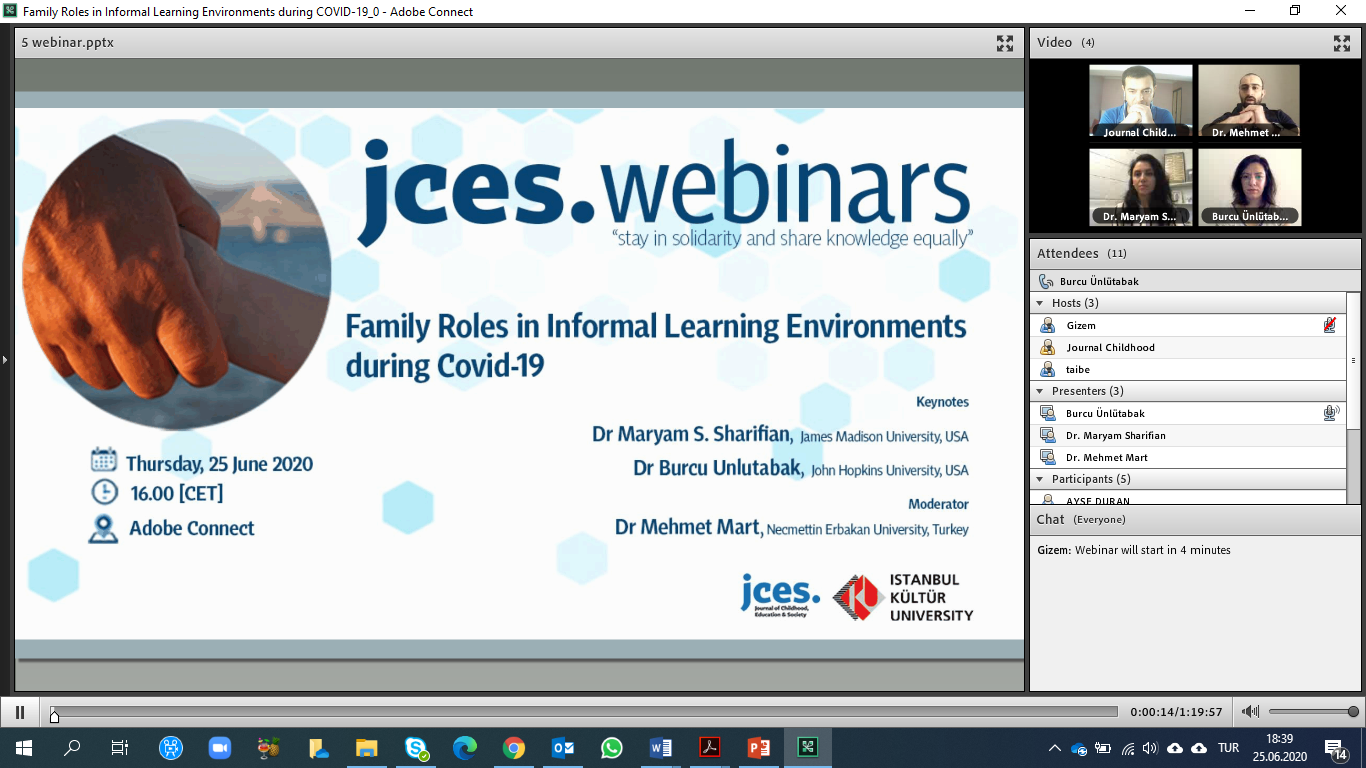Collapse the Participants (5) group
This screenshot has height=768, width=1366.
pos(1040,479)
